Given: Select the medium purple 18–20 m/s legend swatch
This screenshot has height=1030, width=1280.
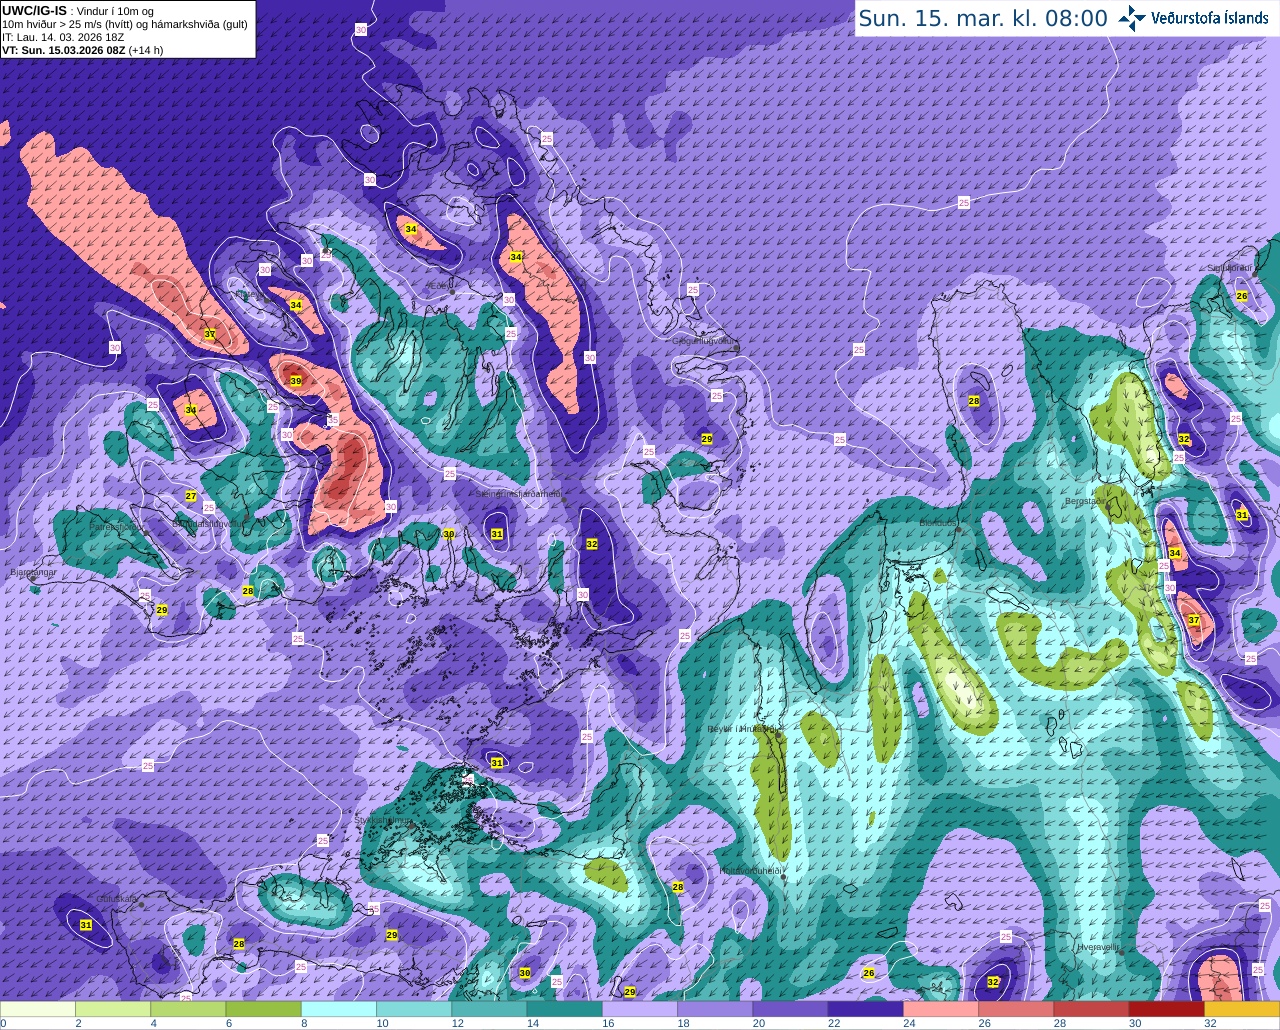Looking at the screenshot, I should point(715,1009).
